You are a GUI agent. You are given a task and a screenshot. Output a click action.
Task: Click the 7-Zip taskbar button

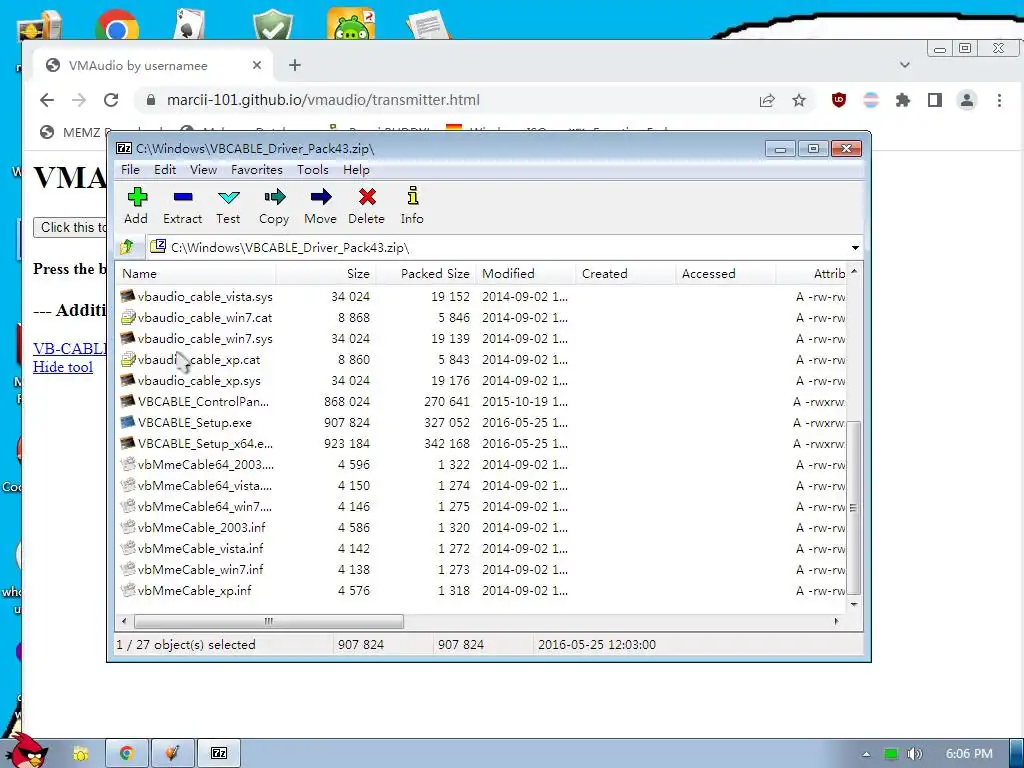219,754
